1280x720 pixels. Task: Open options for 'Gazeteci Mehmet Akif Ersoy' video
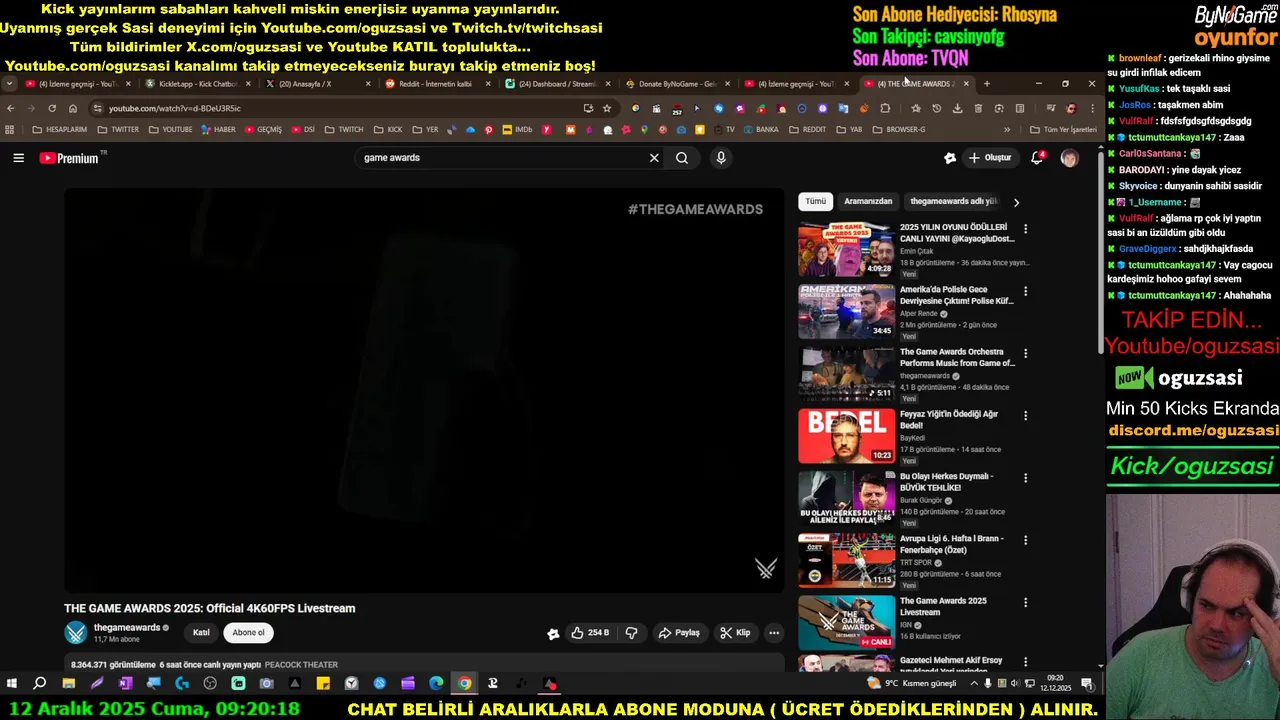(1025, 662)
